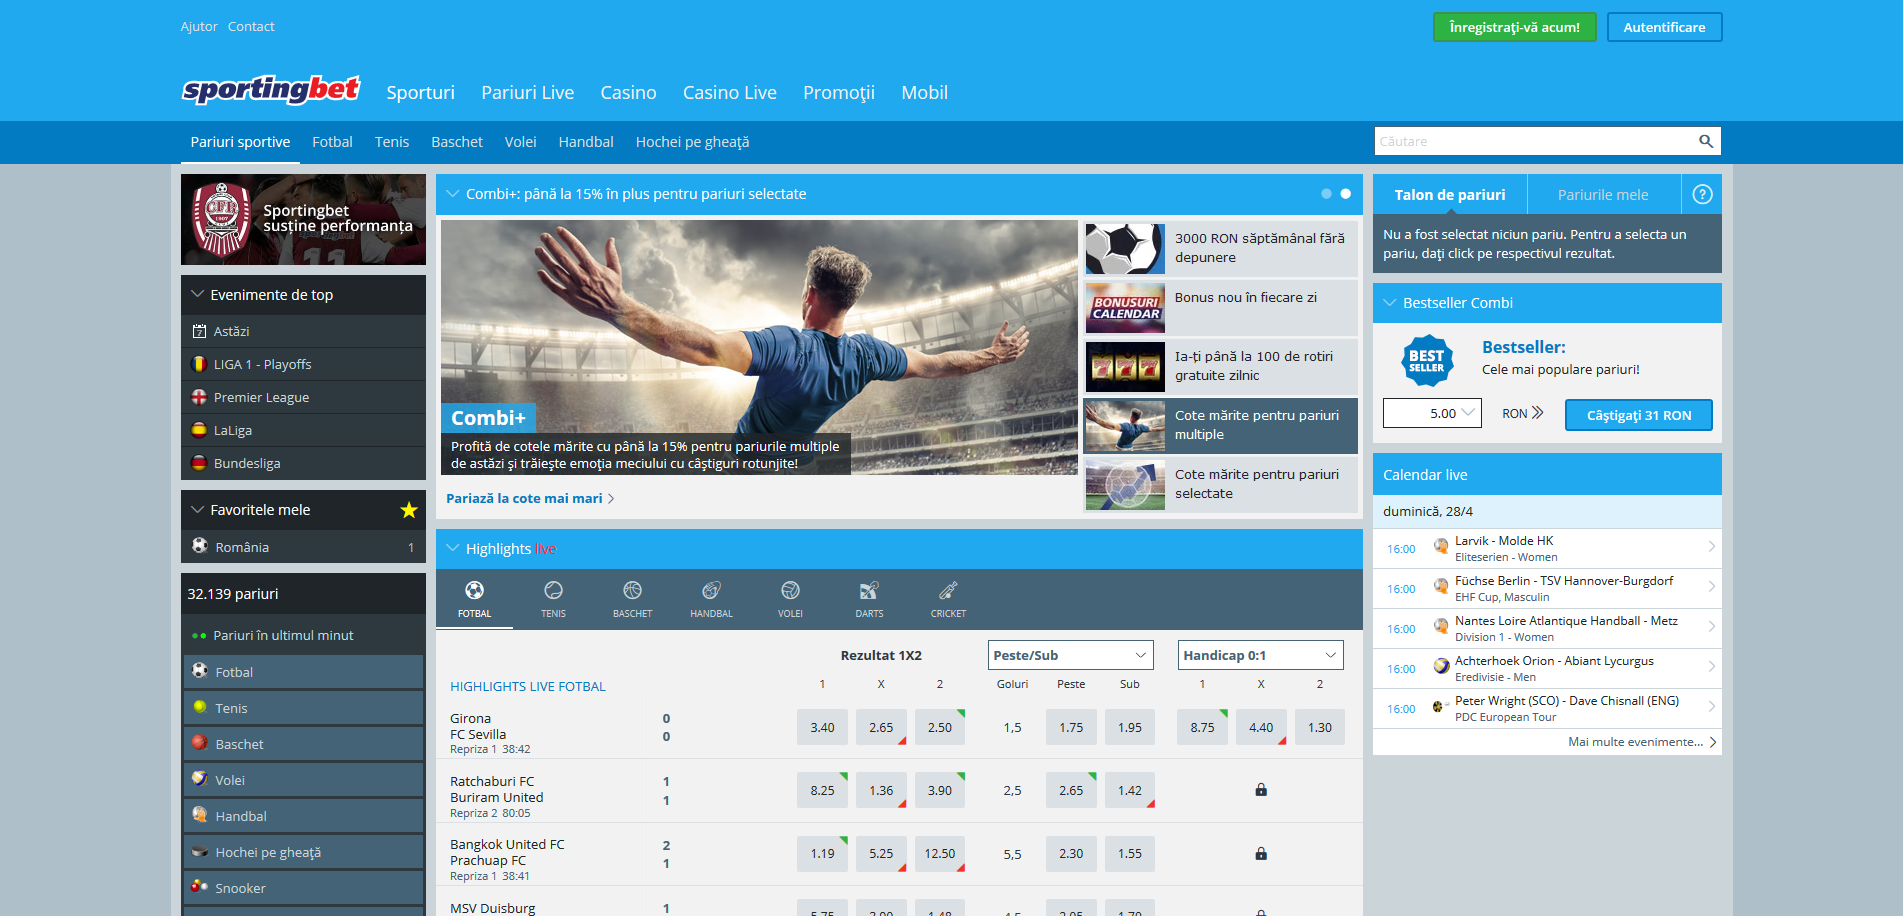This screenshot has height=916, width=1903.
Task: Click the RON double arrow icon
Action: [x=1538, y=413]
